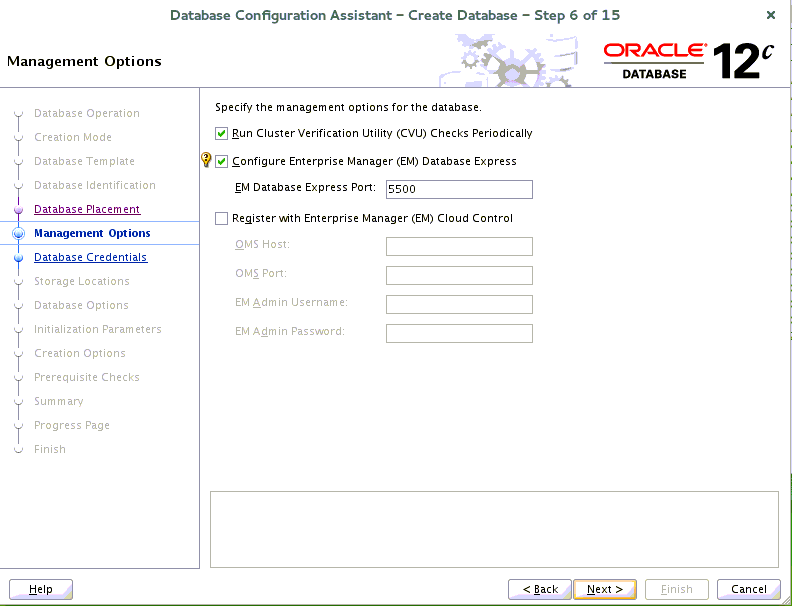Screen dimensions: 792x606
Task: Click the EM Database Express Port field
Action: pyautogui.click(x=459, y=189)
